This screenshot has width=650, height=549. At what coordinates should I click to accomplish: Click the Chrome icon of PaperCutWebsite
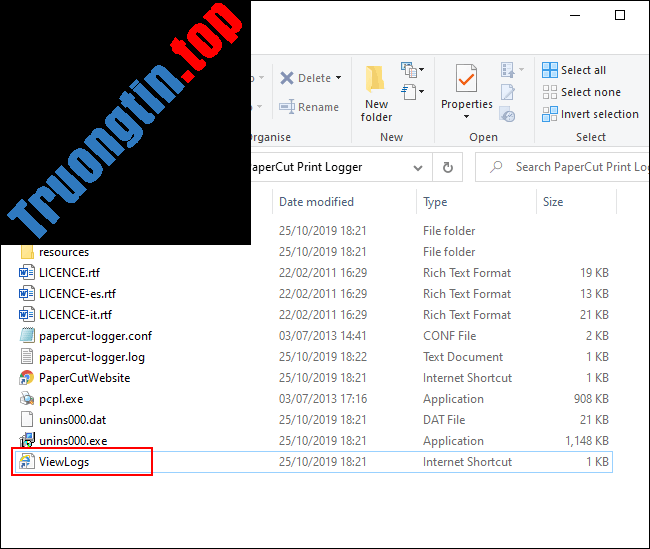click(x=27, y=378)
